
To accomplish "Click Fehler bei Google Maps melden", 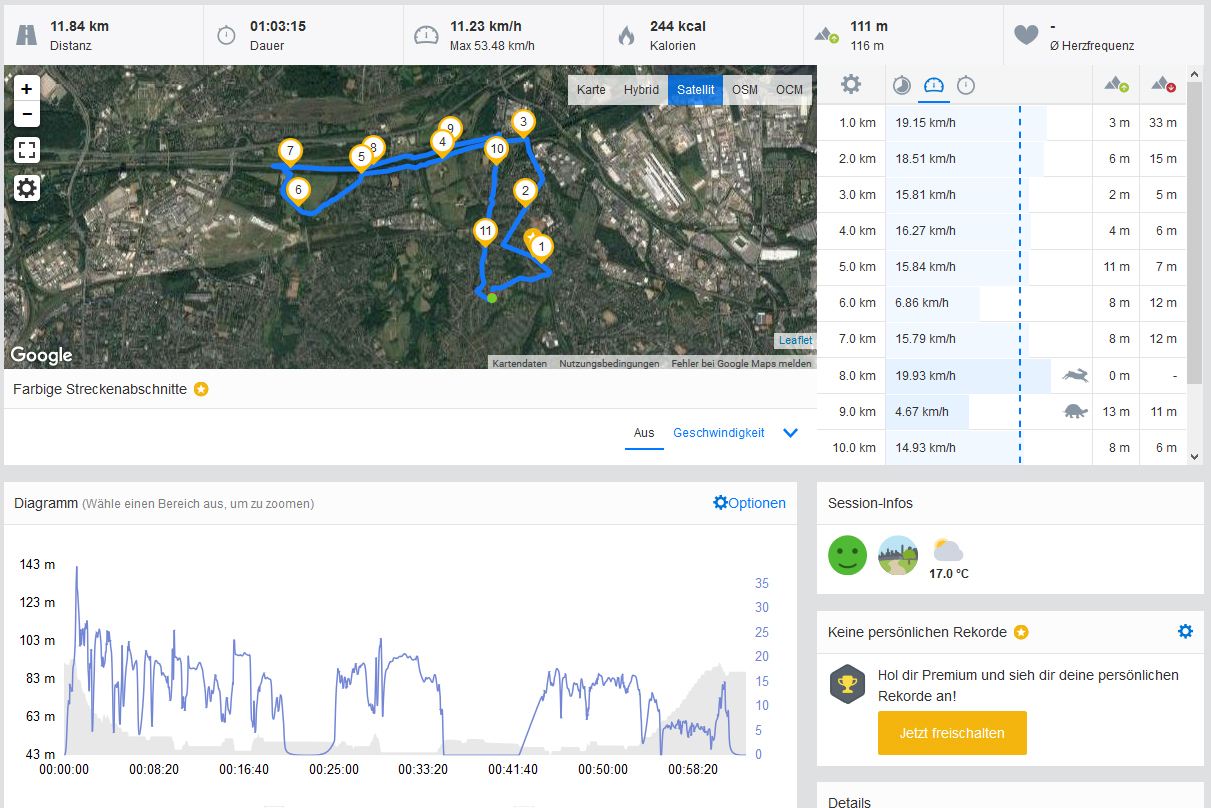I will (741, 364).
